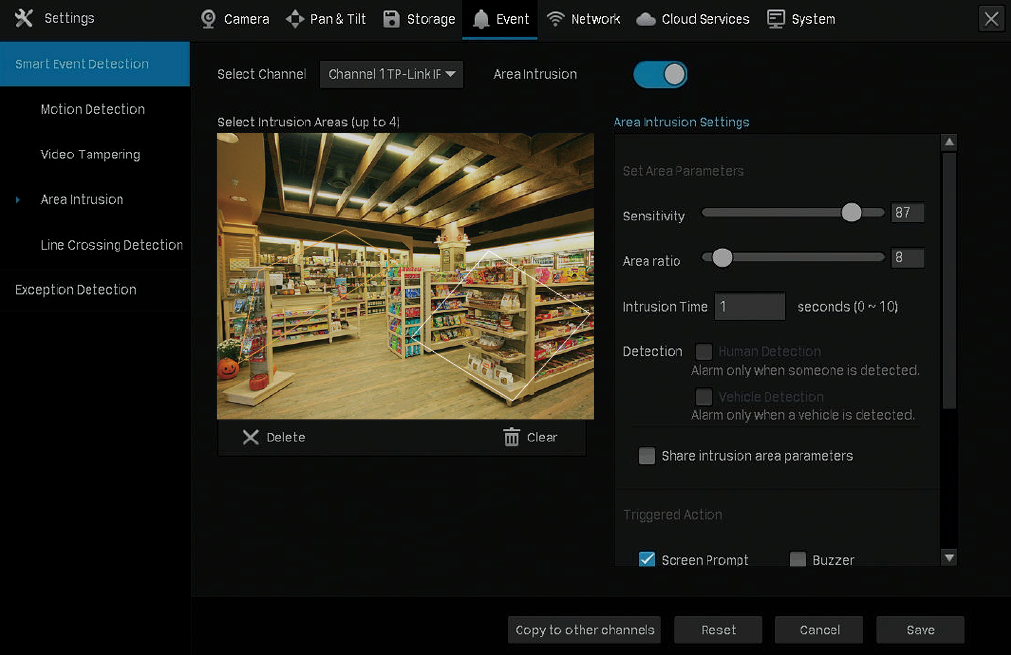1011x655 pixels.
Task: Click the Storage disk icon
Action: pyautogui.click(x=391, y=19)
